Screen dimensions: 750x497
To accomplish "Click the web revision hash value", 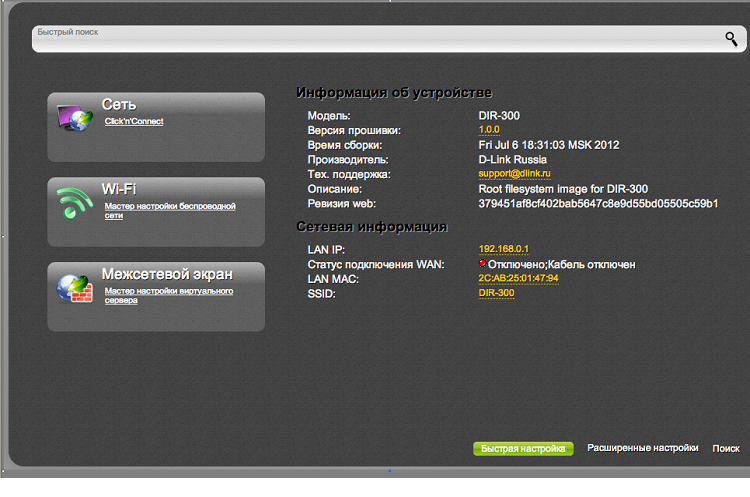I will [598, 204].
